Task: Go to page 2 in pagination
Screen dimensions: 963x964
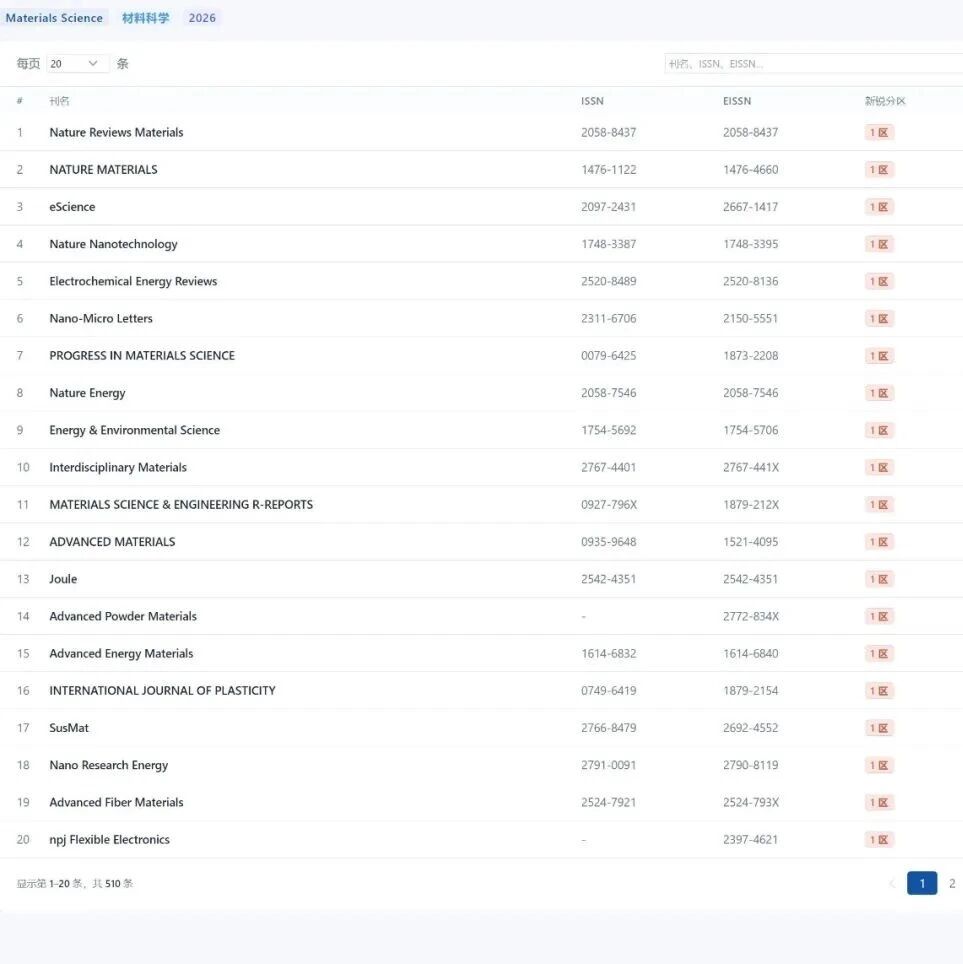Action: 952,883
